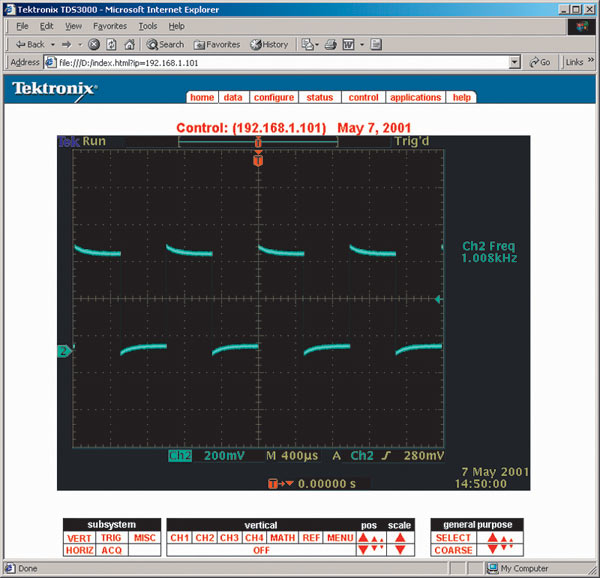Open the Forward button dropdown arrow
600x578 pixels.
[x=80, y=45]
